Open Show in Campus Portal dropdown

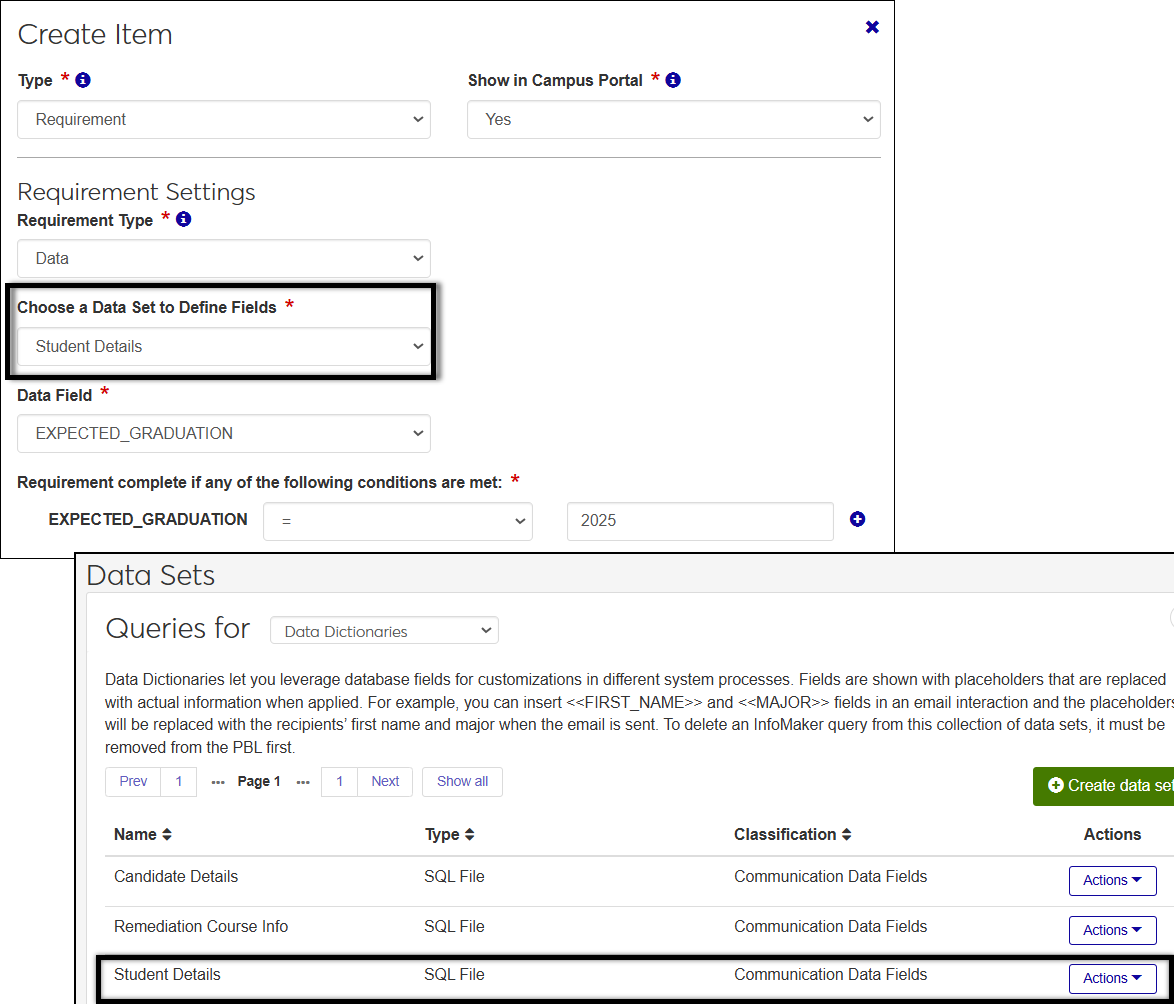coord(674,119)
